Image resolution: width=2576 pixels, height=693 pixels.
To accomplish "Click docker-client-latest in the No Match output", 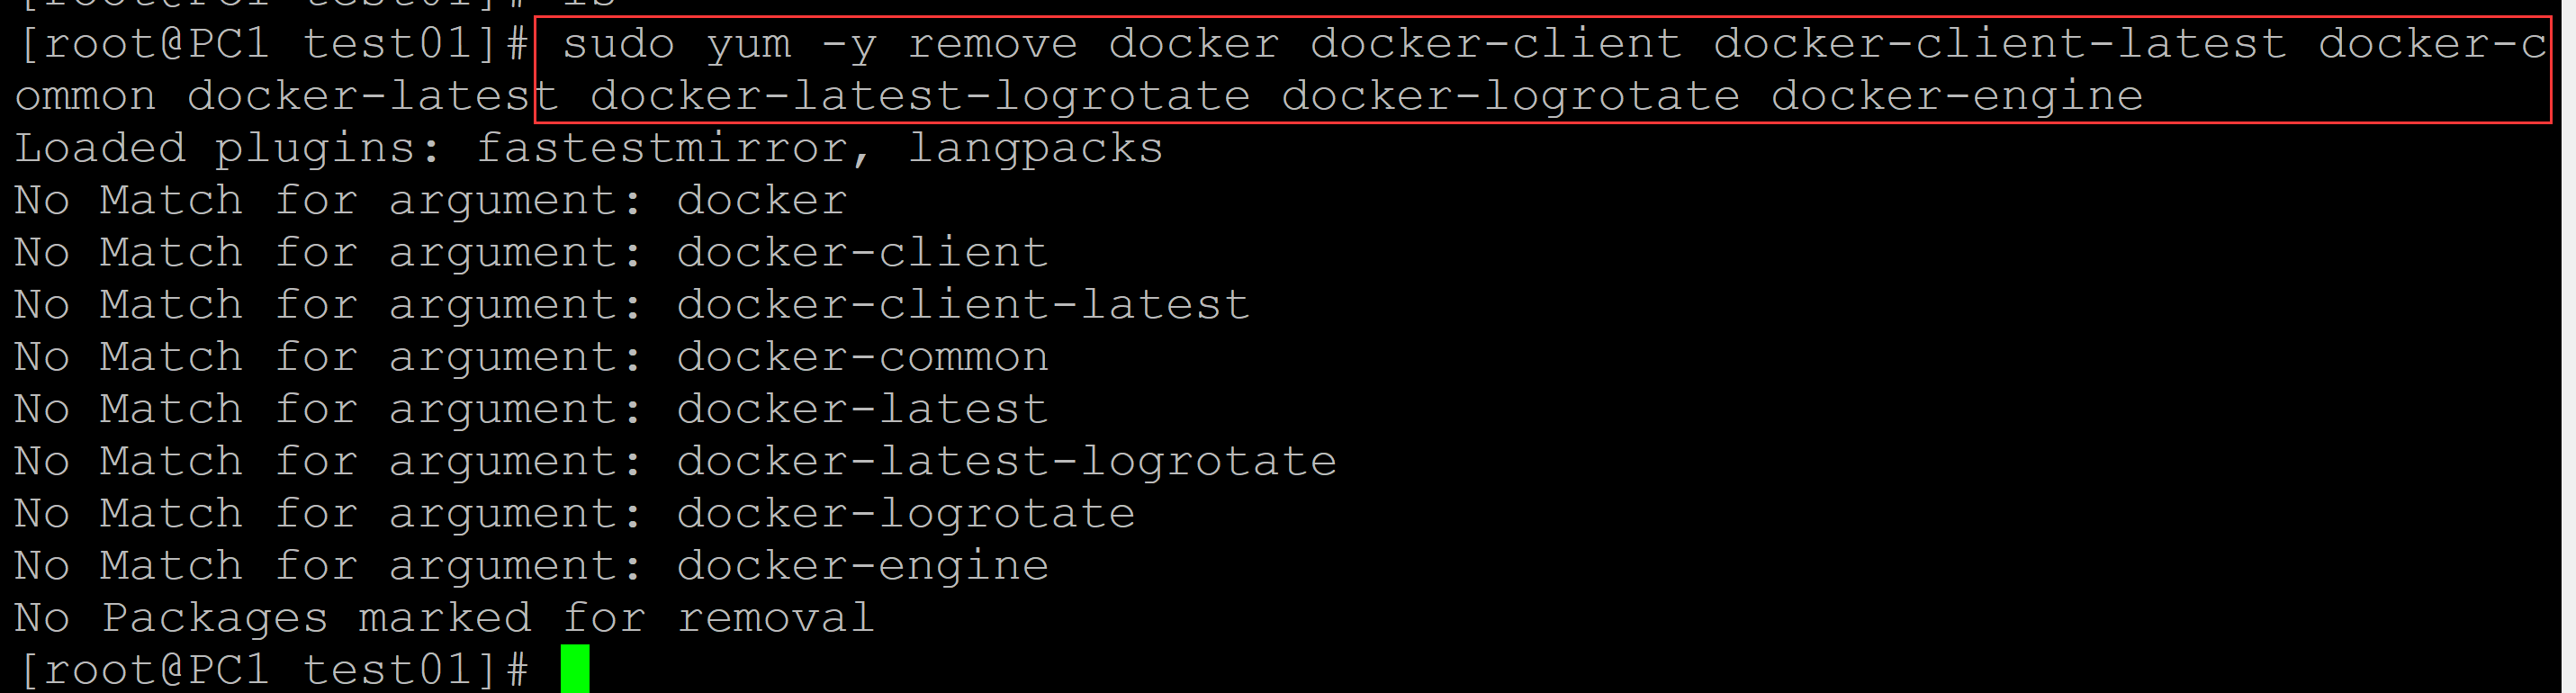I will point(962,305).
